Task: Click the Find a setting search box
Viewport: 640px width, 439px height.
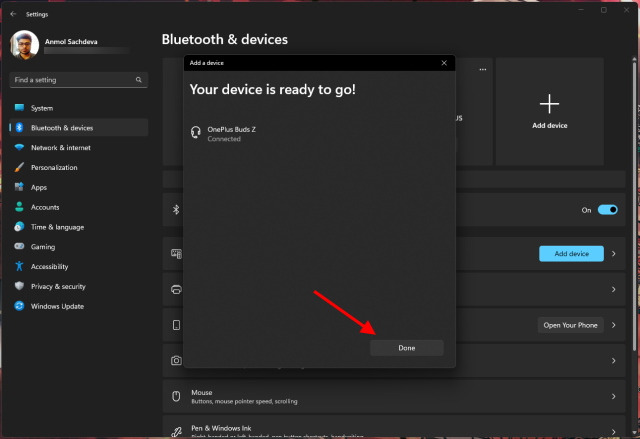Action: [78, 80]
